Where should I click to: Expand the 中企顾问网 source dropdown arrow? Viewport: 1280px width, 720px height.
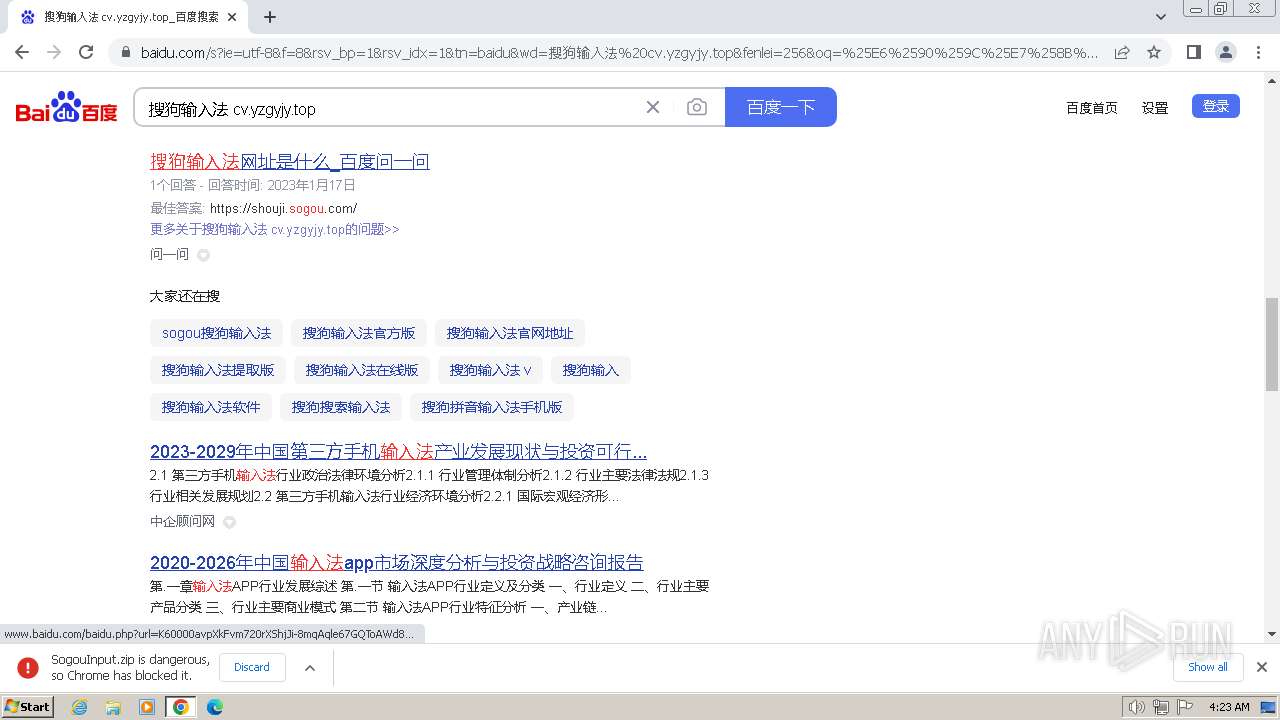coord(229,522)
